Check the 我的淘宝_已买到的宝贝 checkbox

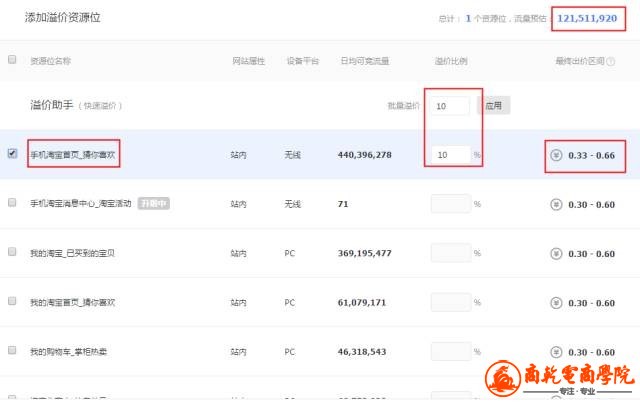[12, 251]
